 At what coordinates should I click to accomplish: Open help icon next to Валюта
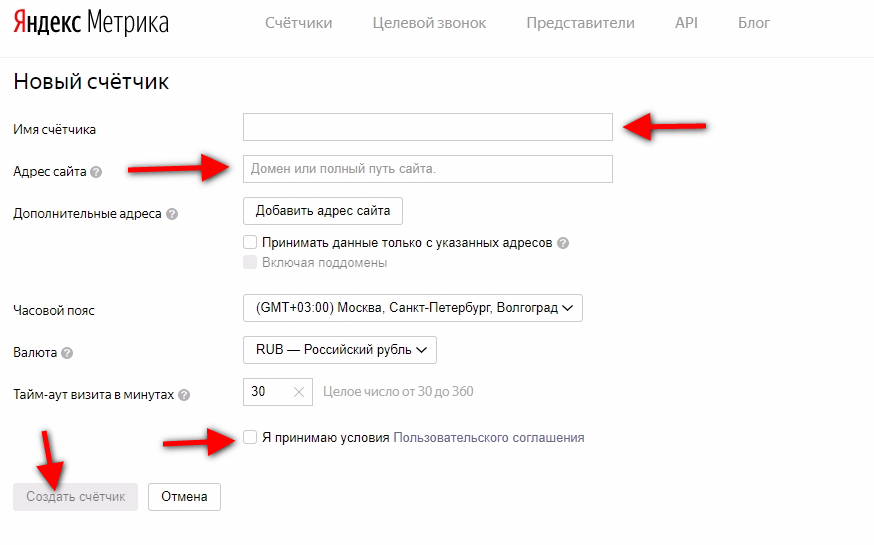67,353
